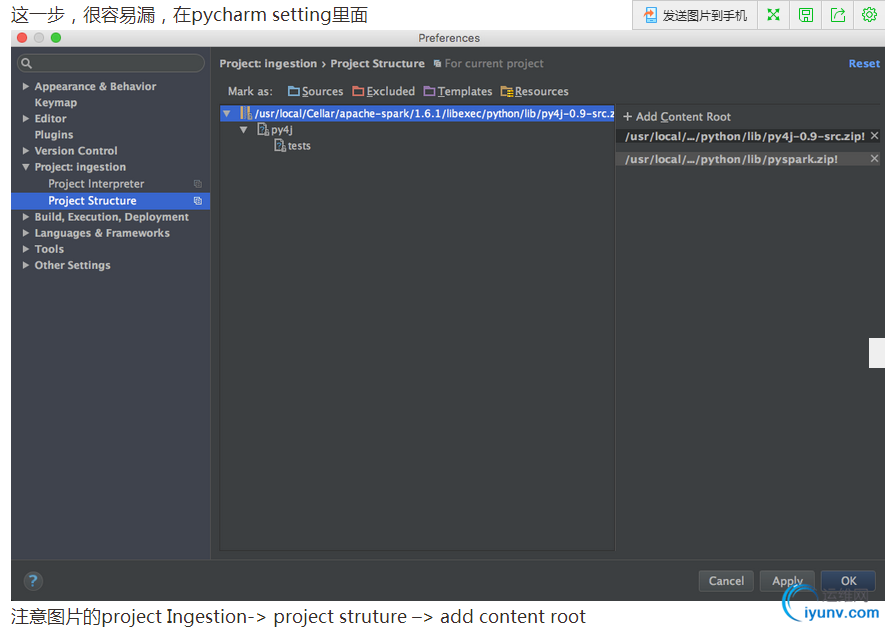Open Project Interpreter settings page
885x629 pixels.
pos(96,184)
